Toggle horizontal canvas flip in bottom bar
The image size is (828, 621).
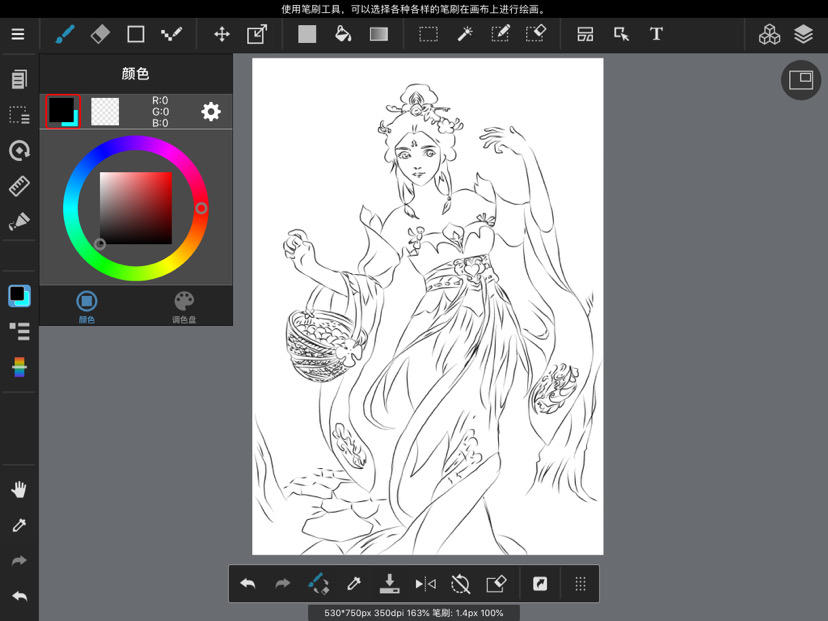(426, 584)
